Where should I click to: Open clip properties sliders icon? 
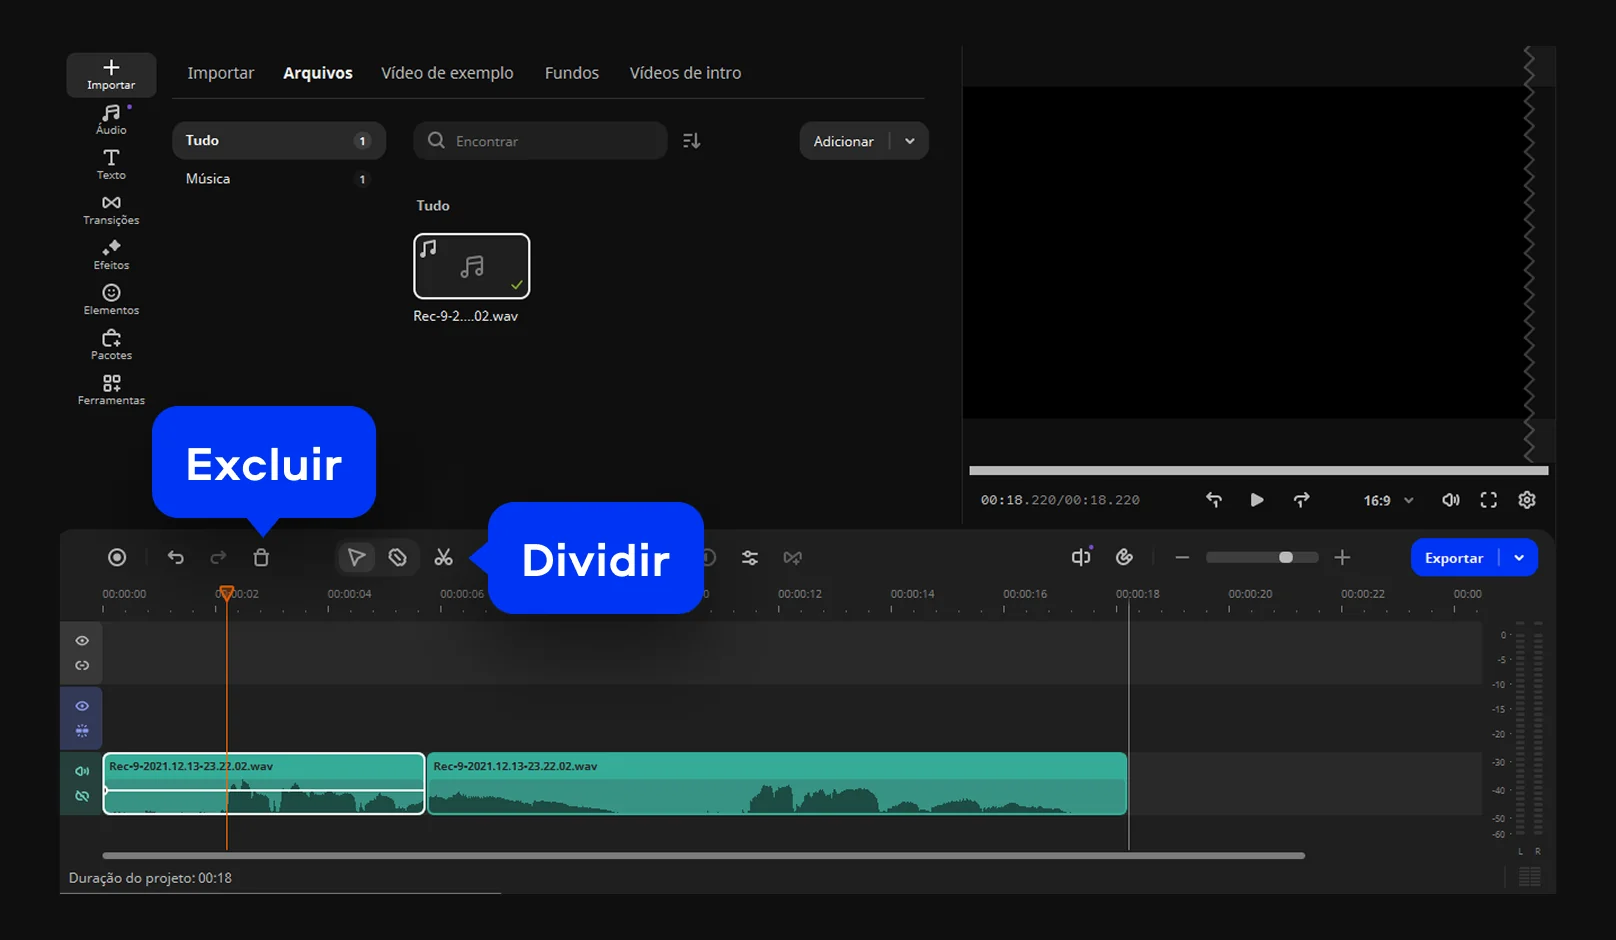[x=749, y=558]
